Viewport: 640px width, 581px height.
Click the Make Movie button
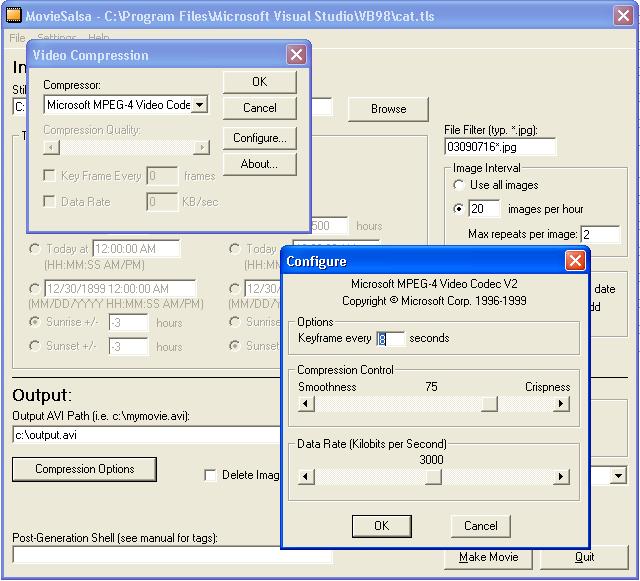click(x=488, y=557)
